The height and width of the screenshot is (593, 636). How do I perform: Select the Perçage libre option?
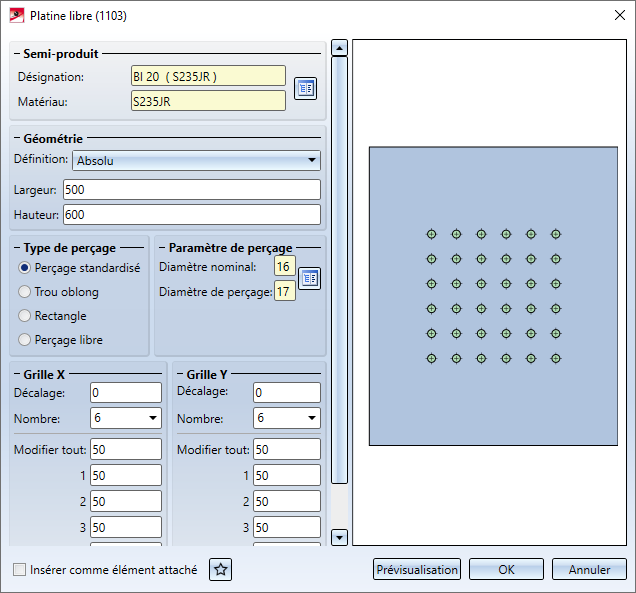tap(25, 340)
